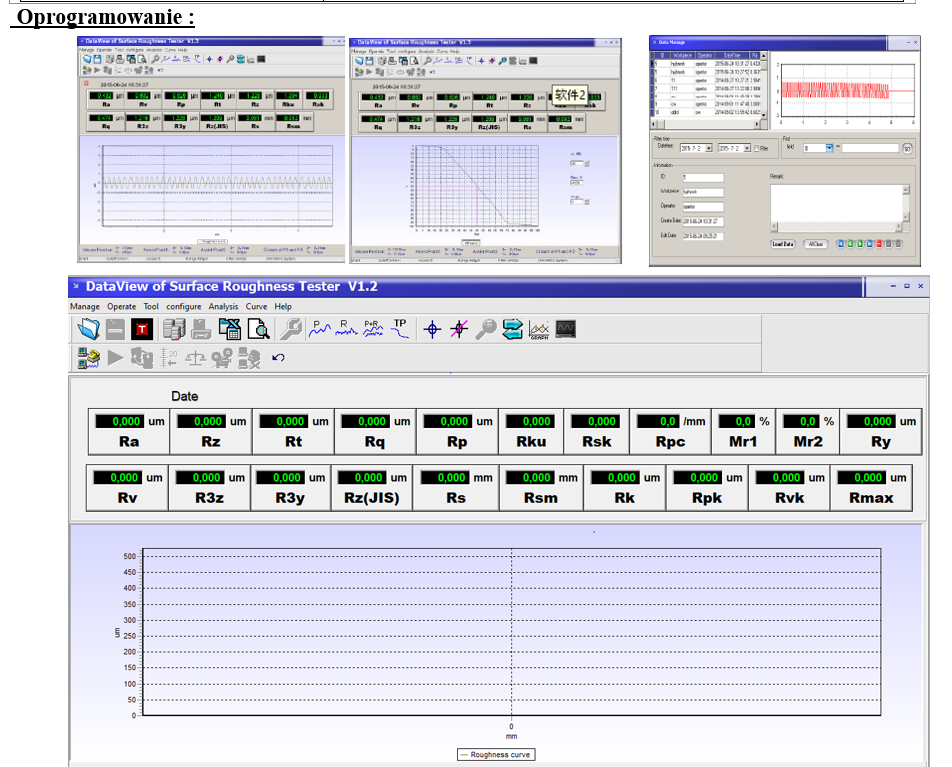
Task: Open print preview with magnifier page icon
Action: coord(259,329)
